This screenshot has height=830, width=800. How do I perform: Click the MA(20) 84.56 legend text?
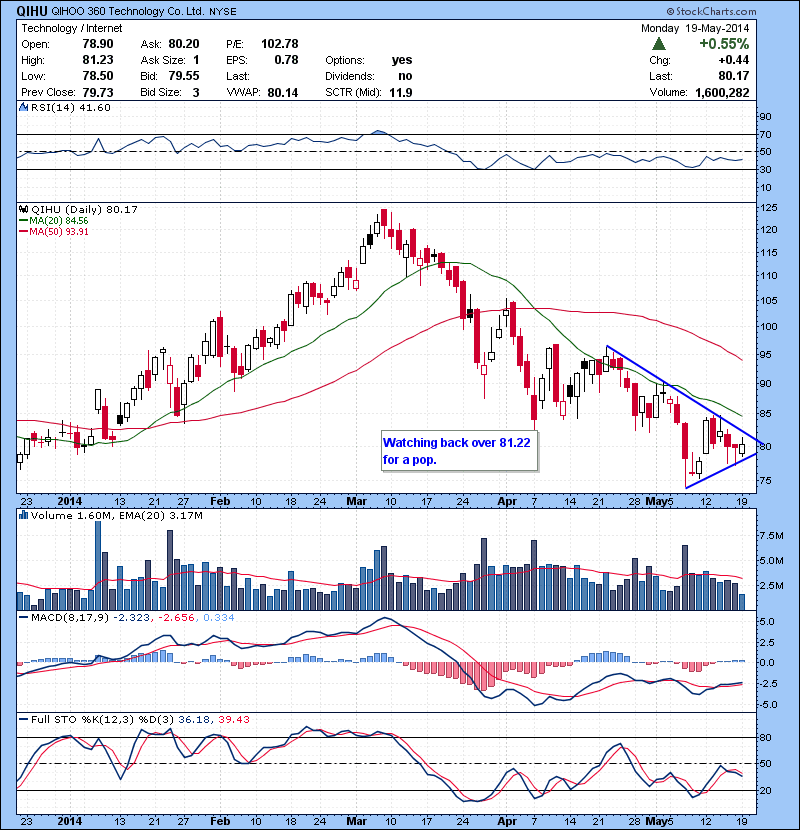click(x=59, y=221)
